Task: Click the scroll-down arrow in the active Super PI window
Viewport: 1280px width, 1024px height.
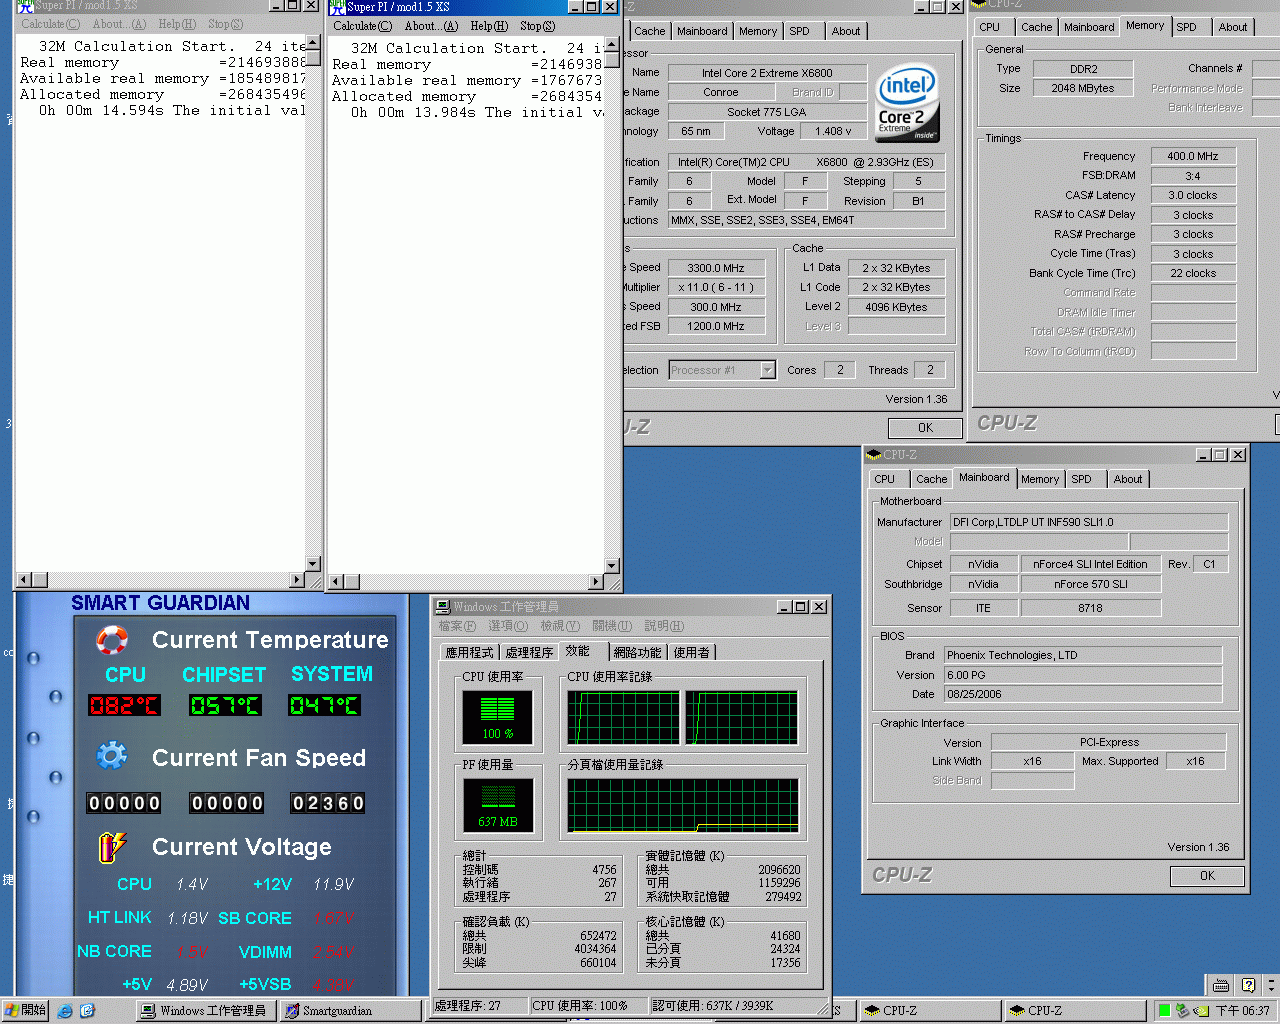Action: [613, 565]
